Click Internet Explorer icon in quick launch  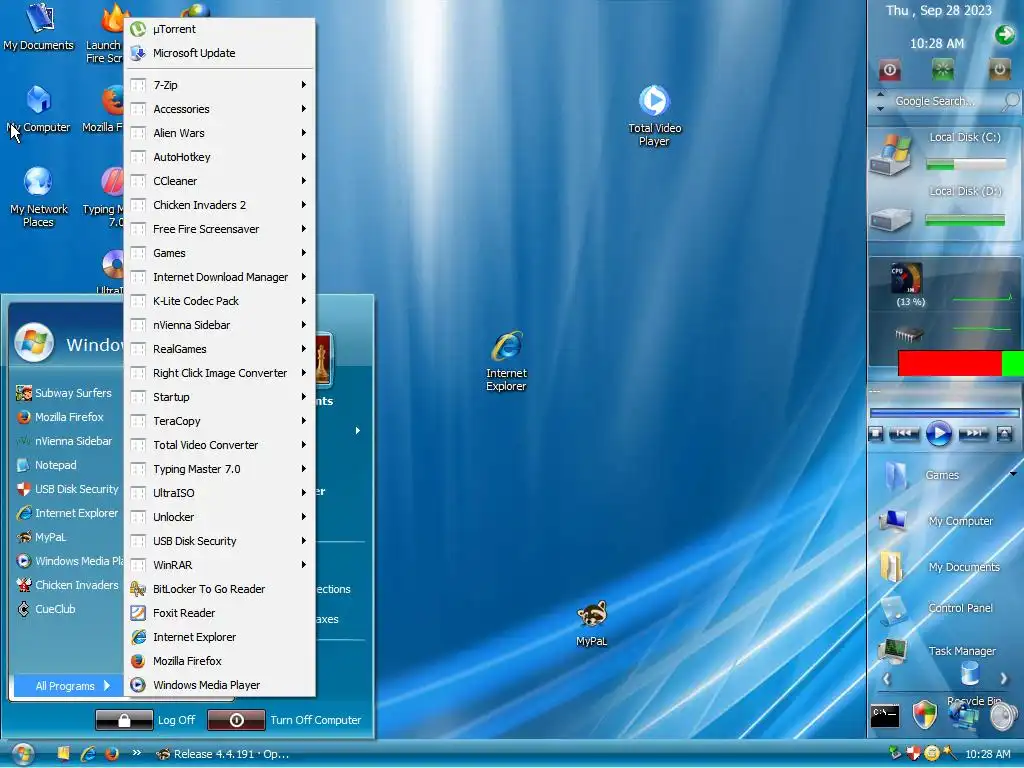(x=88, y=754)
